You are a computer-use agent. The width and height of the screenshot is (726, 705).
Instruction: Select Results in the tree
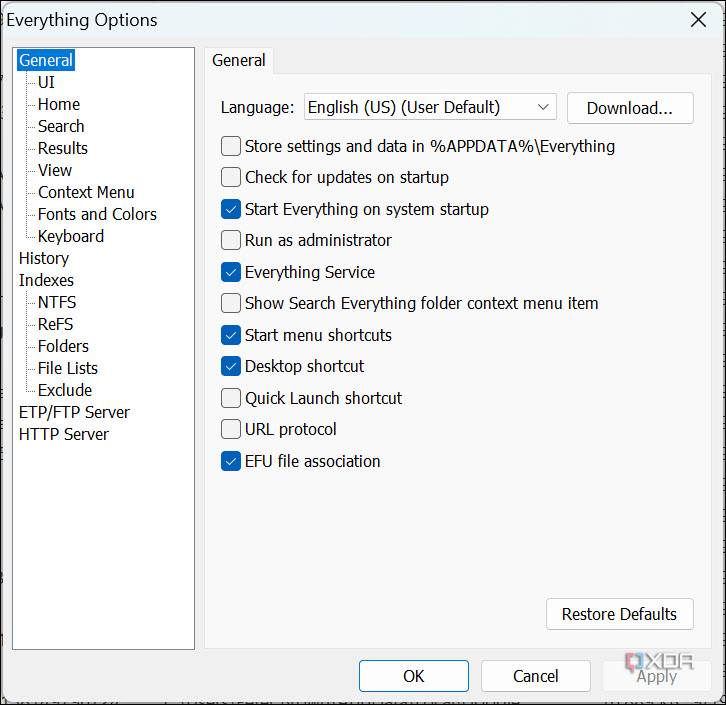63,149
